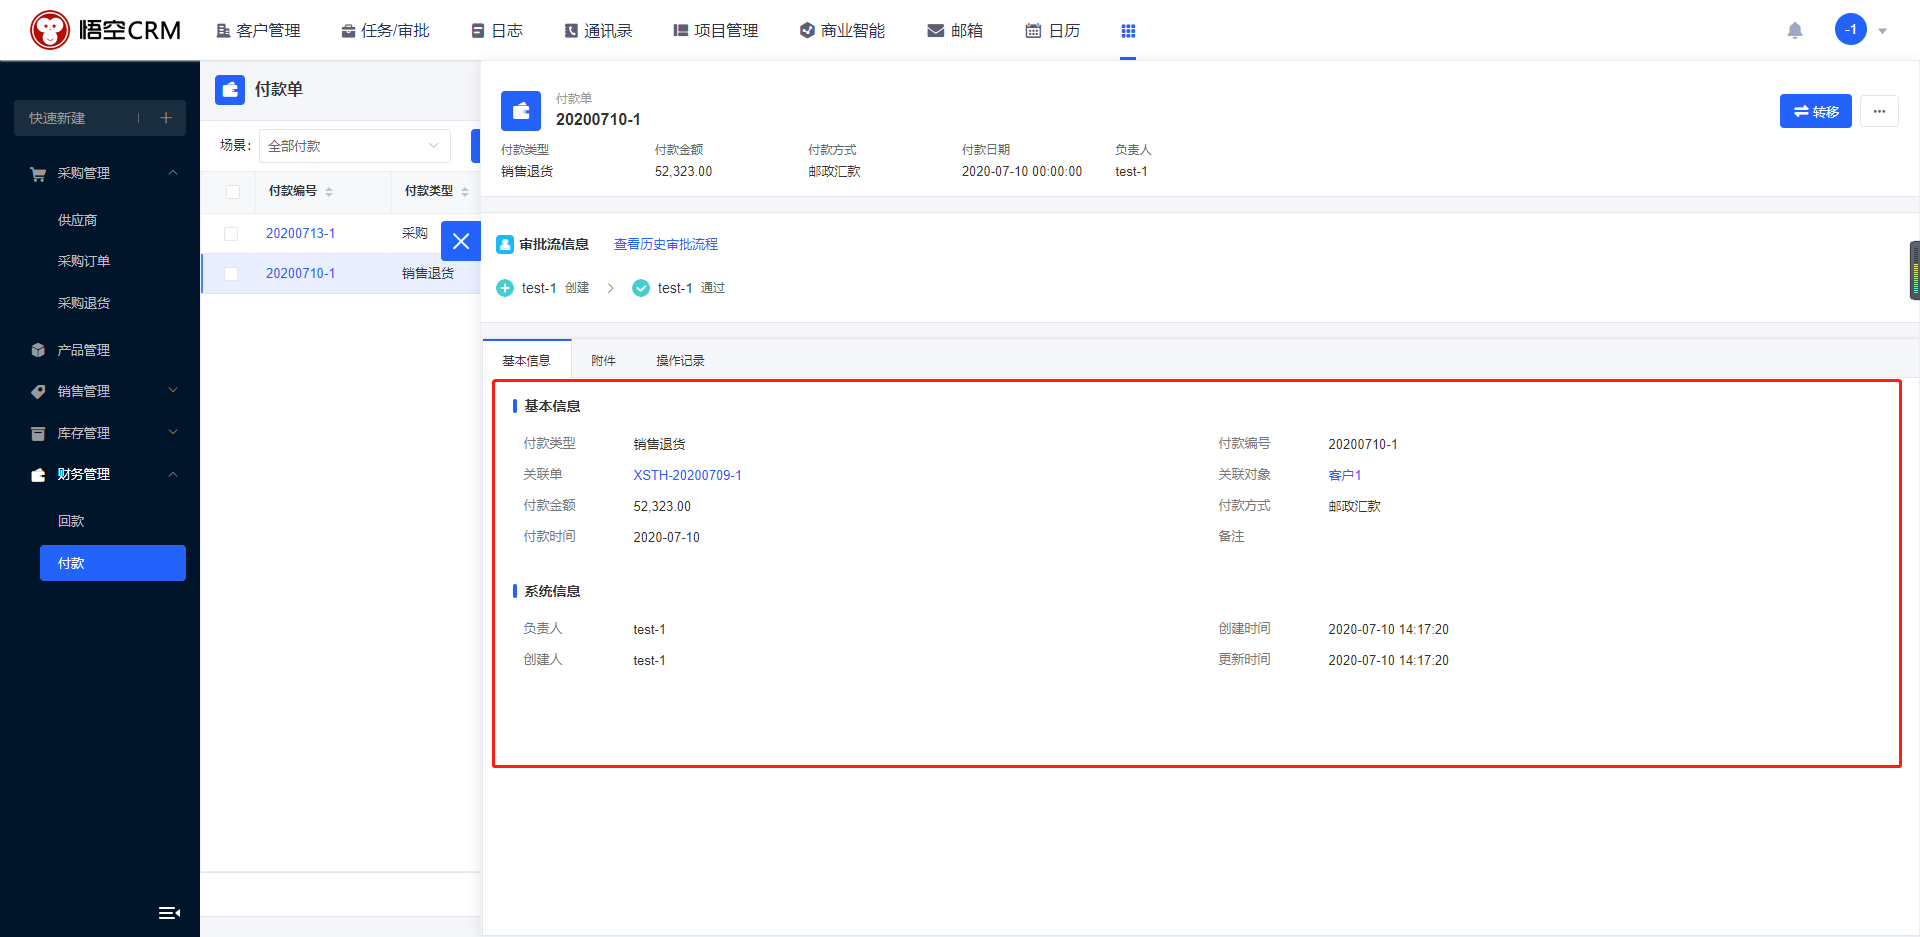This screenshot has width=1920, height=937.
Task: Sort by 付款类型 column arrows
Action: point(465,192)
